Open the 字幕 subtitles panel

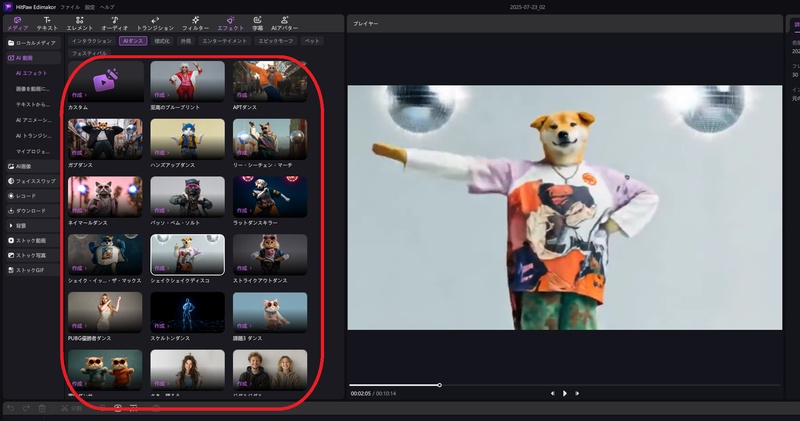point(258,23)
